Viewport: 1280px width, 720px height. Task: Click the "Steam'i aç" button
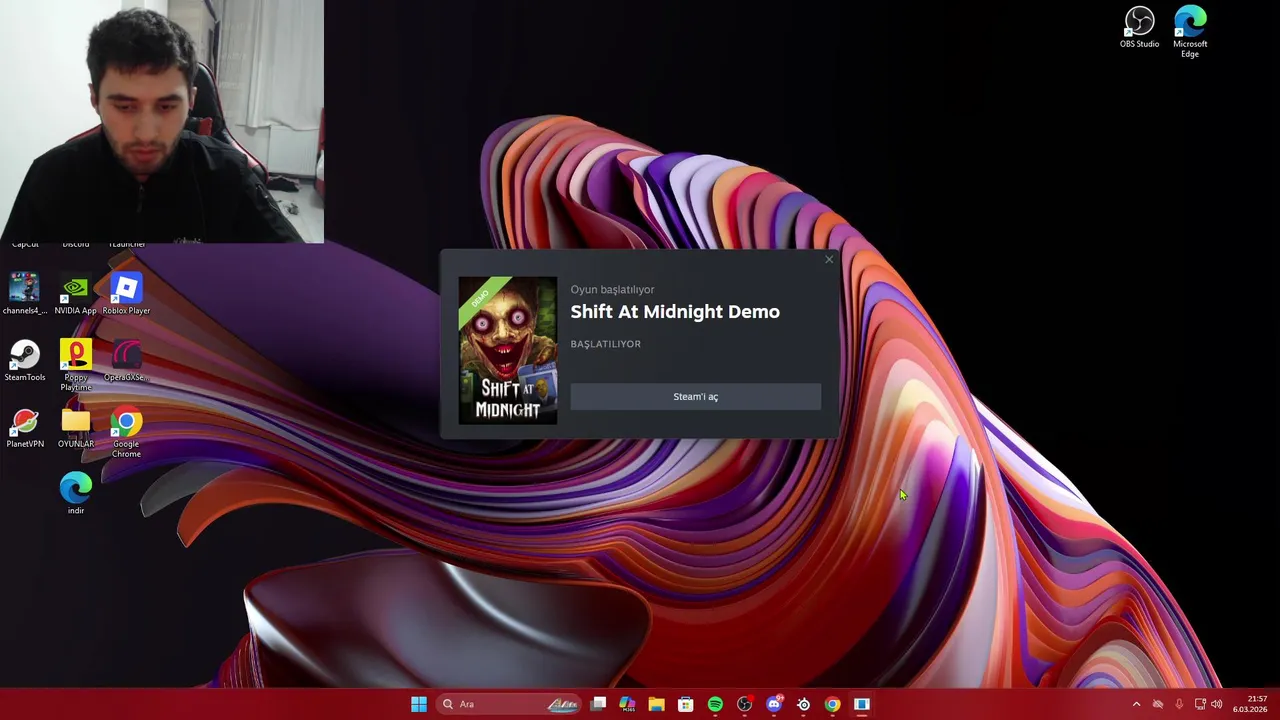(695, 397)
